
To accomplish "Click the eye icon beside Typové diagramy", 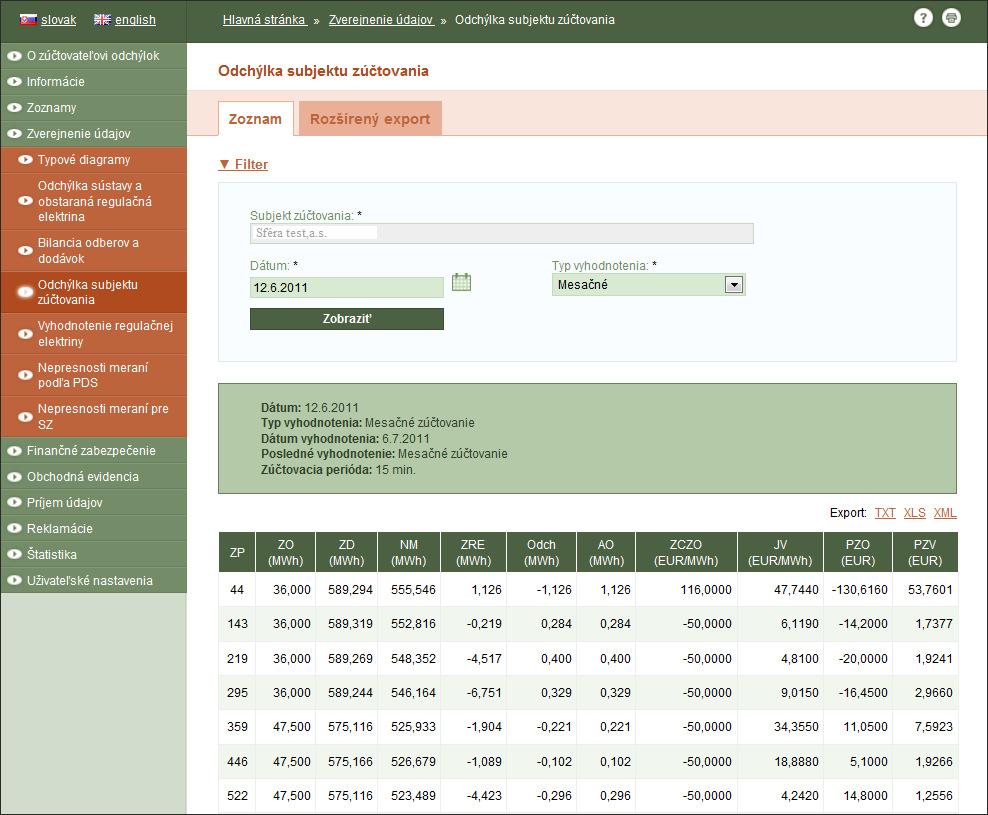I will tap(25, 159).
